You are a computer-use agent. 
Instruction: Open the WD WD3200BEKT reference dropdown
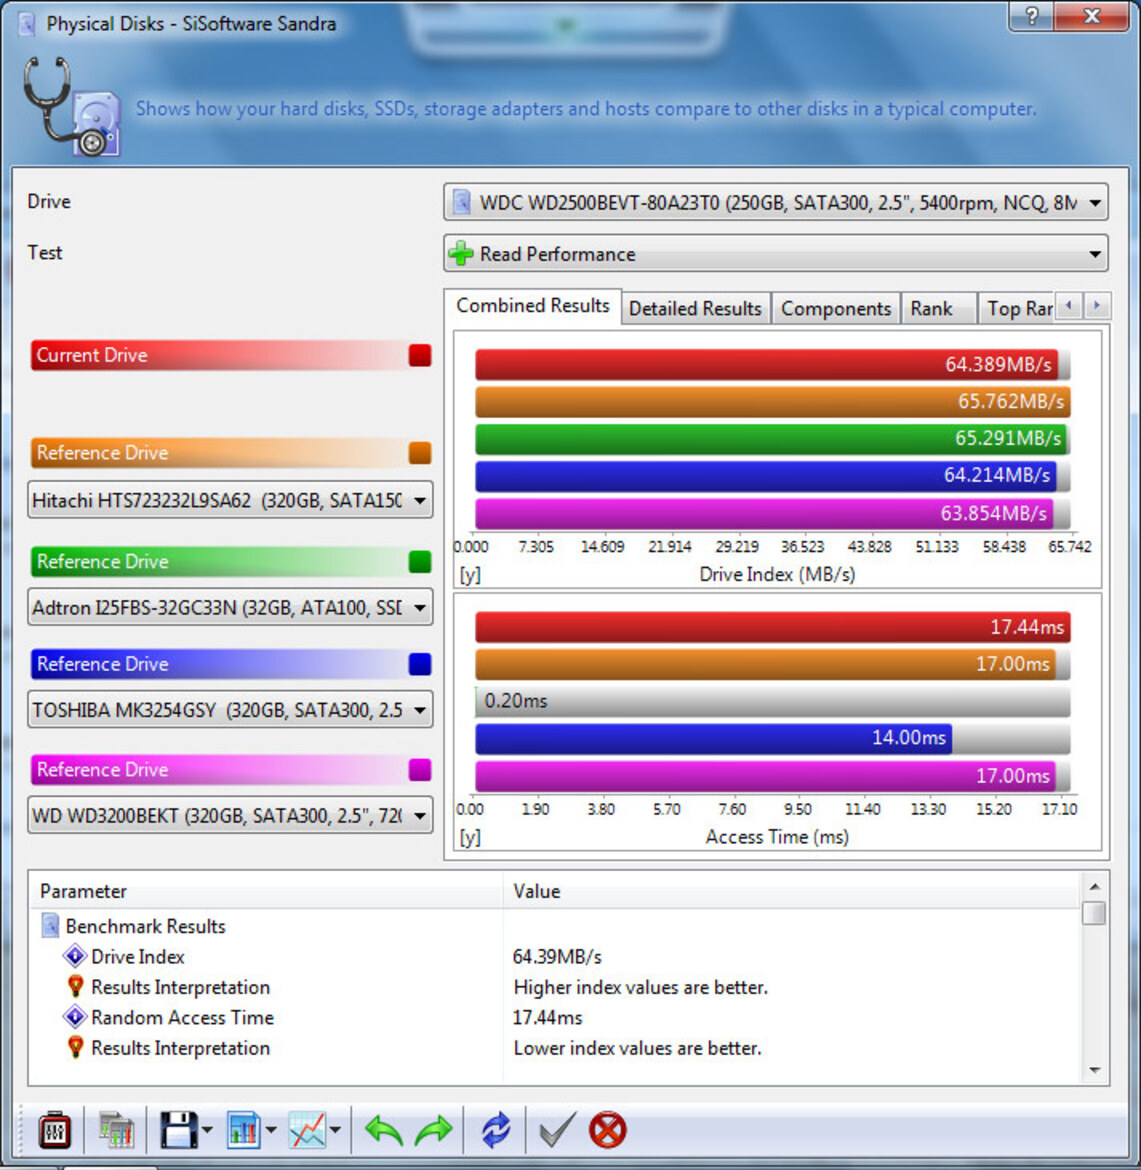pyautogui.click(x=230, y=816)
